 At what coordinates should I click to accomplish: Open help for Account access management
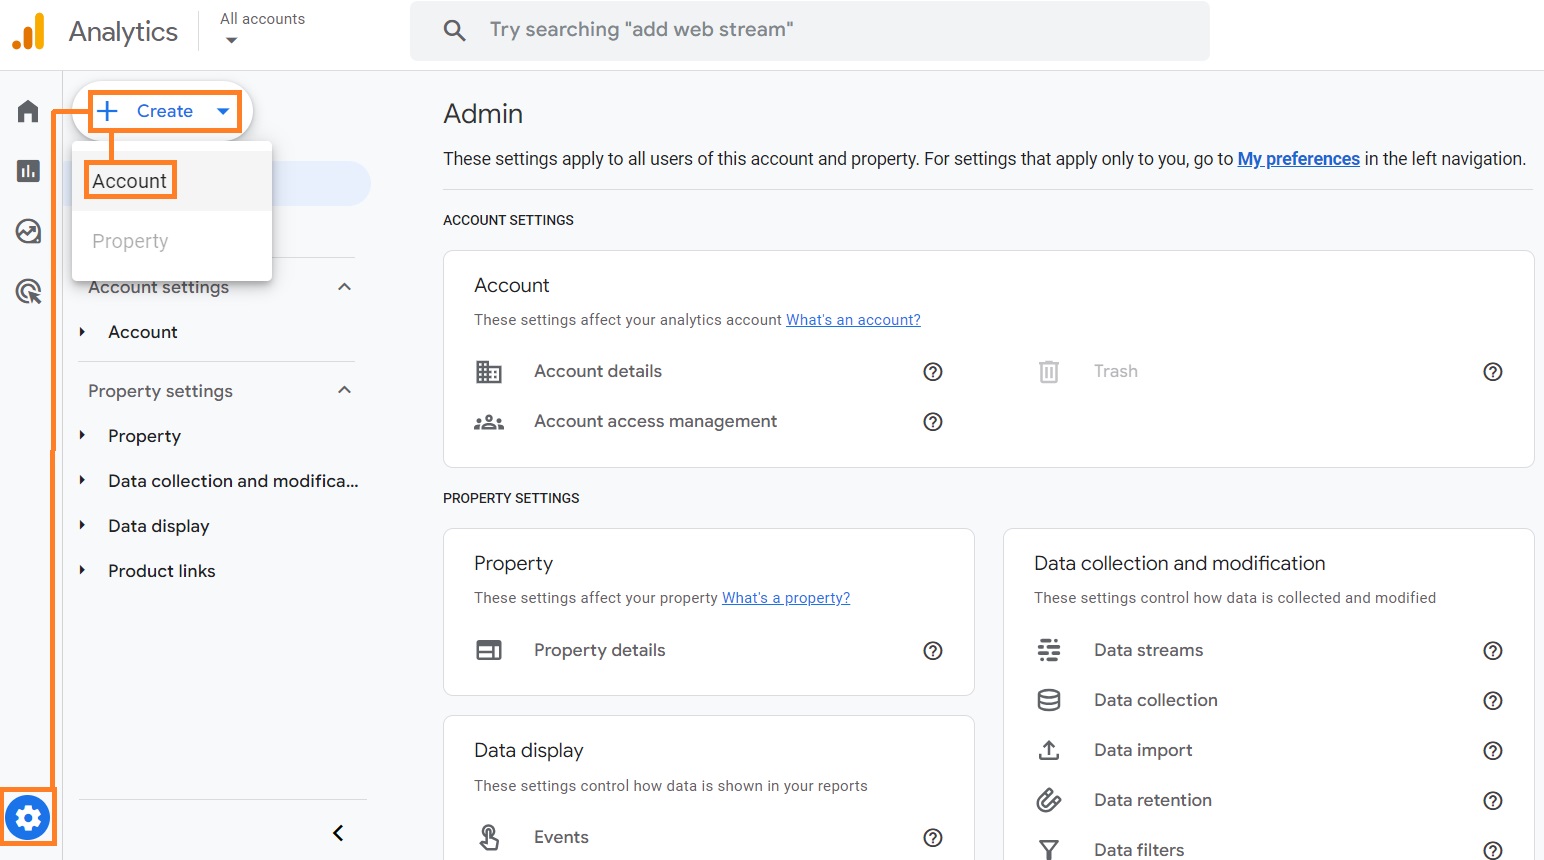coord(933,422)
